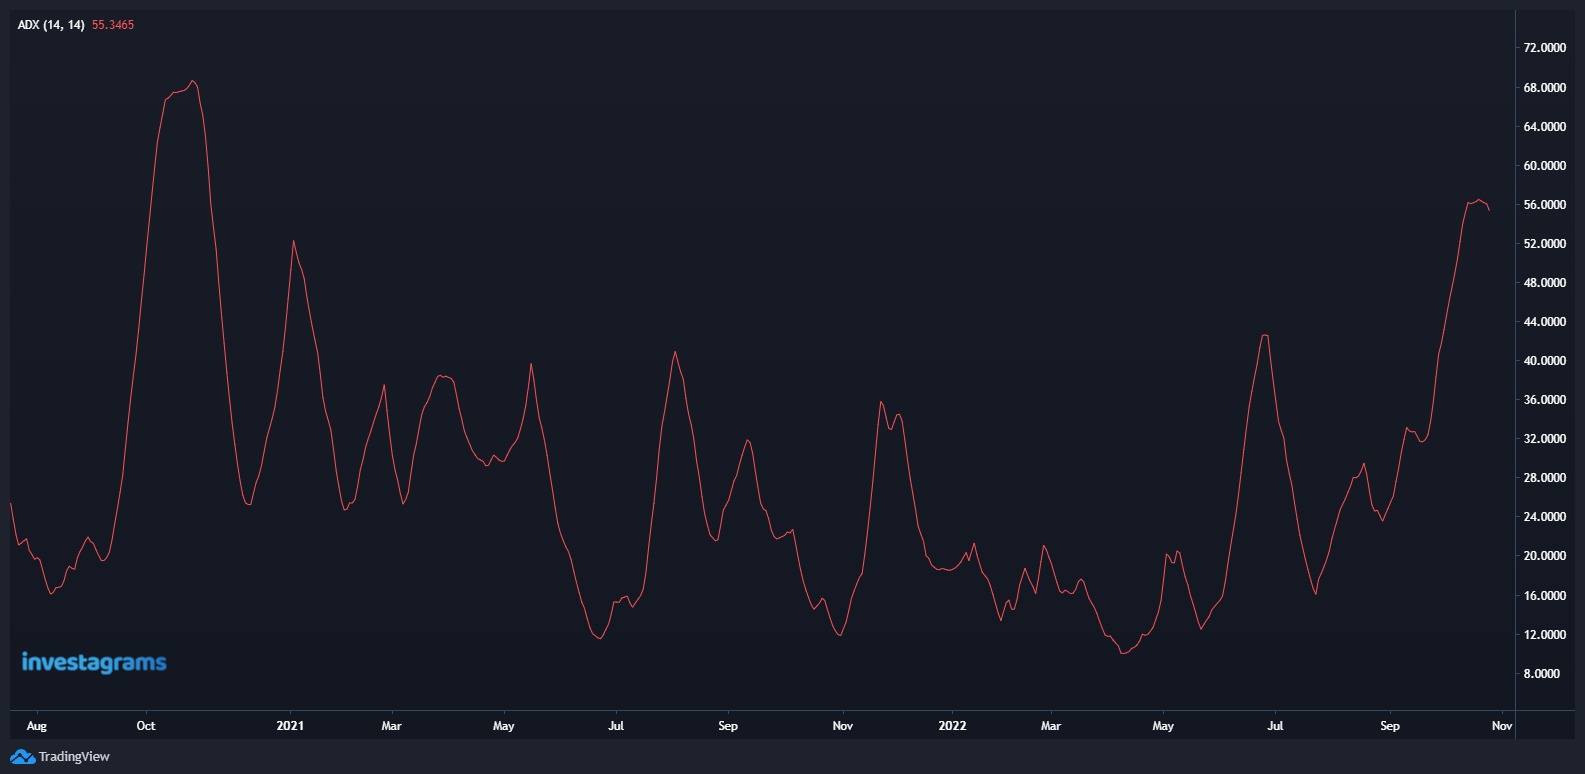Click the rightmost Nov time axis label
The width and height of the screenshot is (1585, 774).
(x=1501, y=726)
